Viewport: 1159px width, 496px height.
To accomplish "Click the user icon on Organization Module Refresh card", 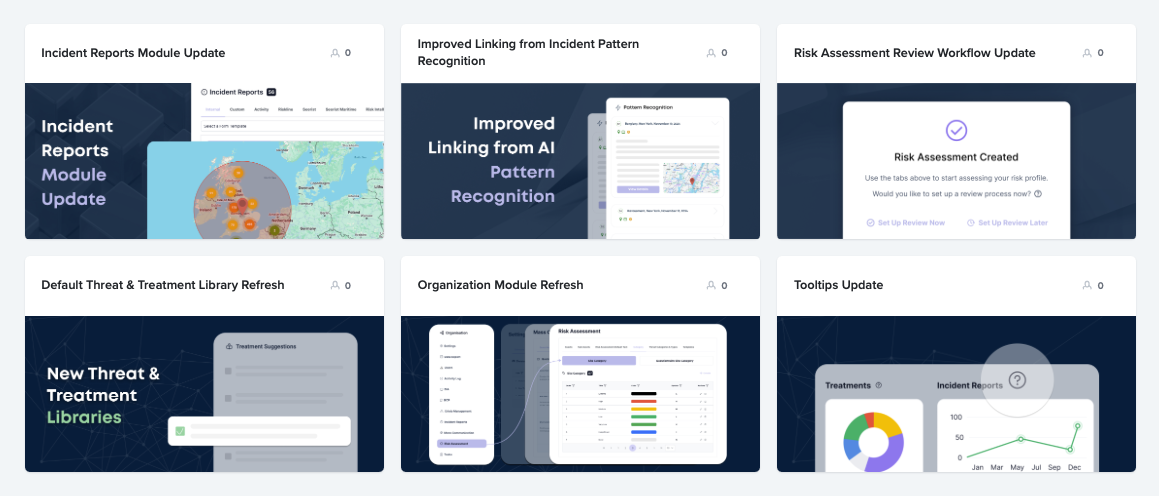I will tap(711, 285).
